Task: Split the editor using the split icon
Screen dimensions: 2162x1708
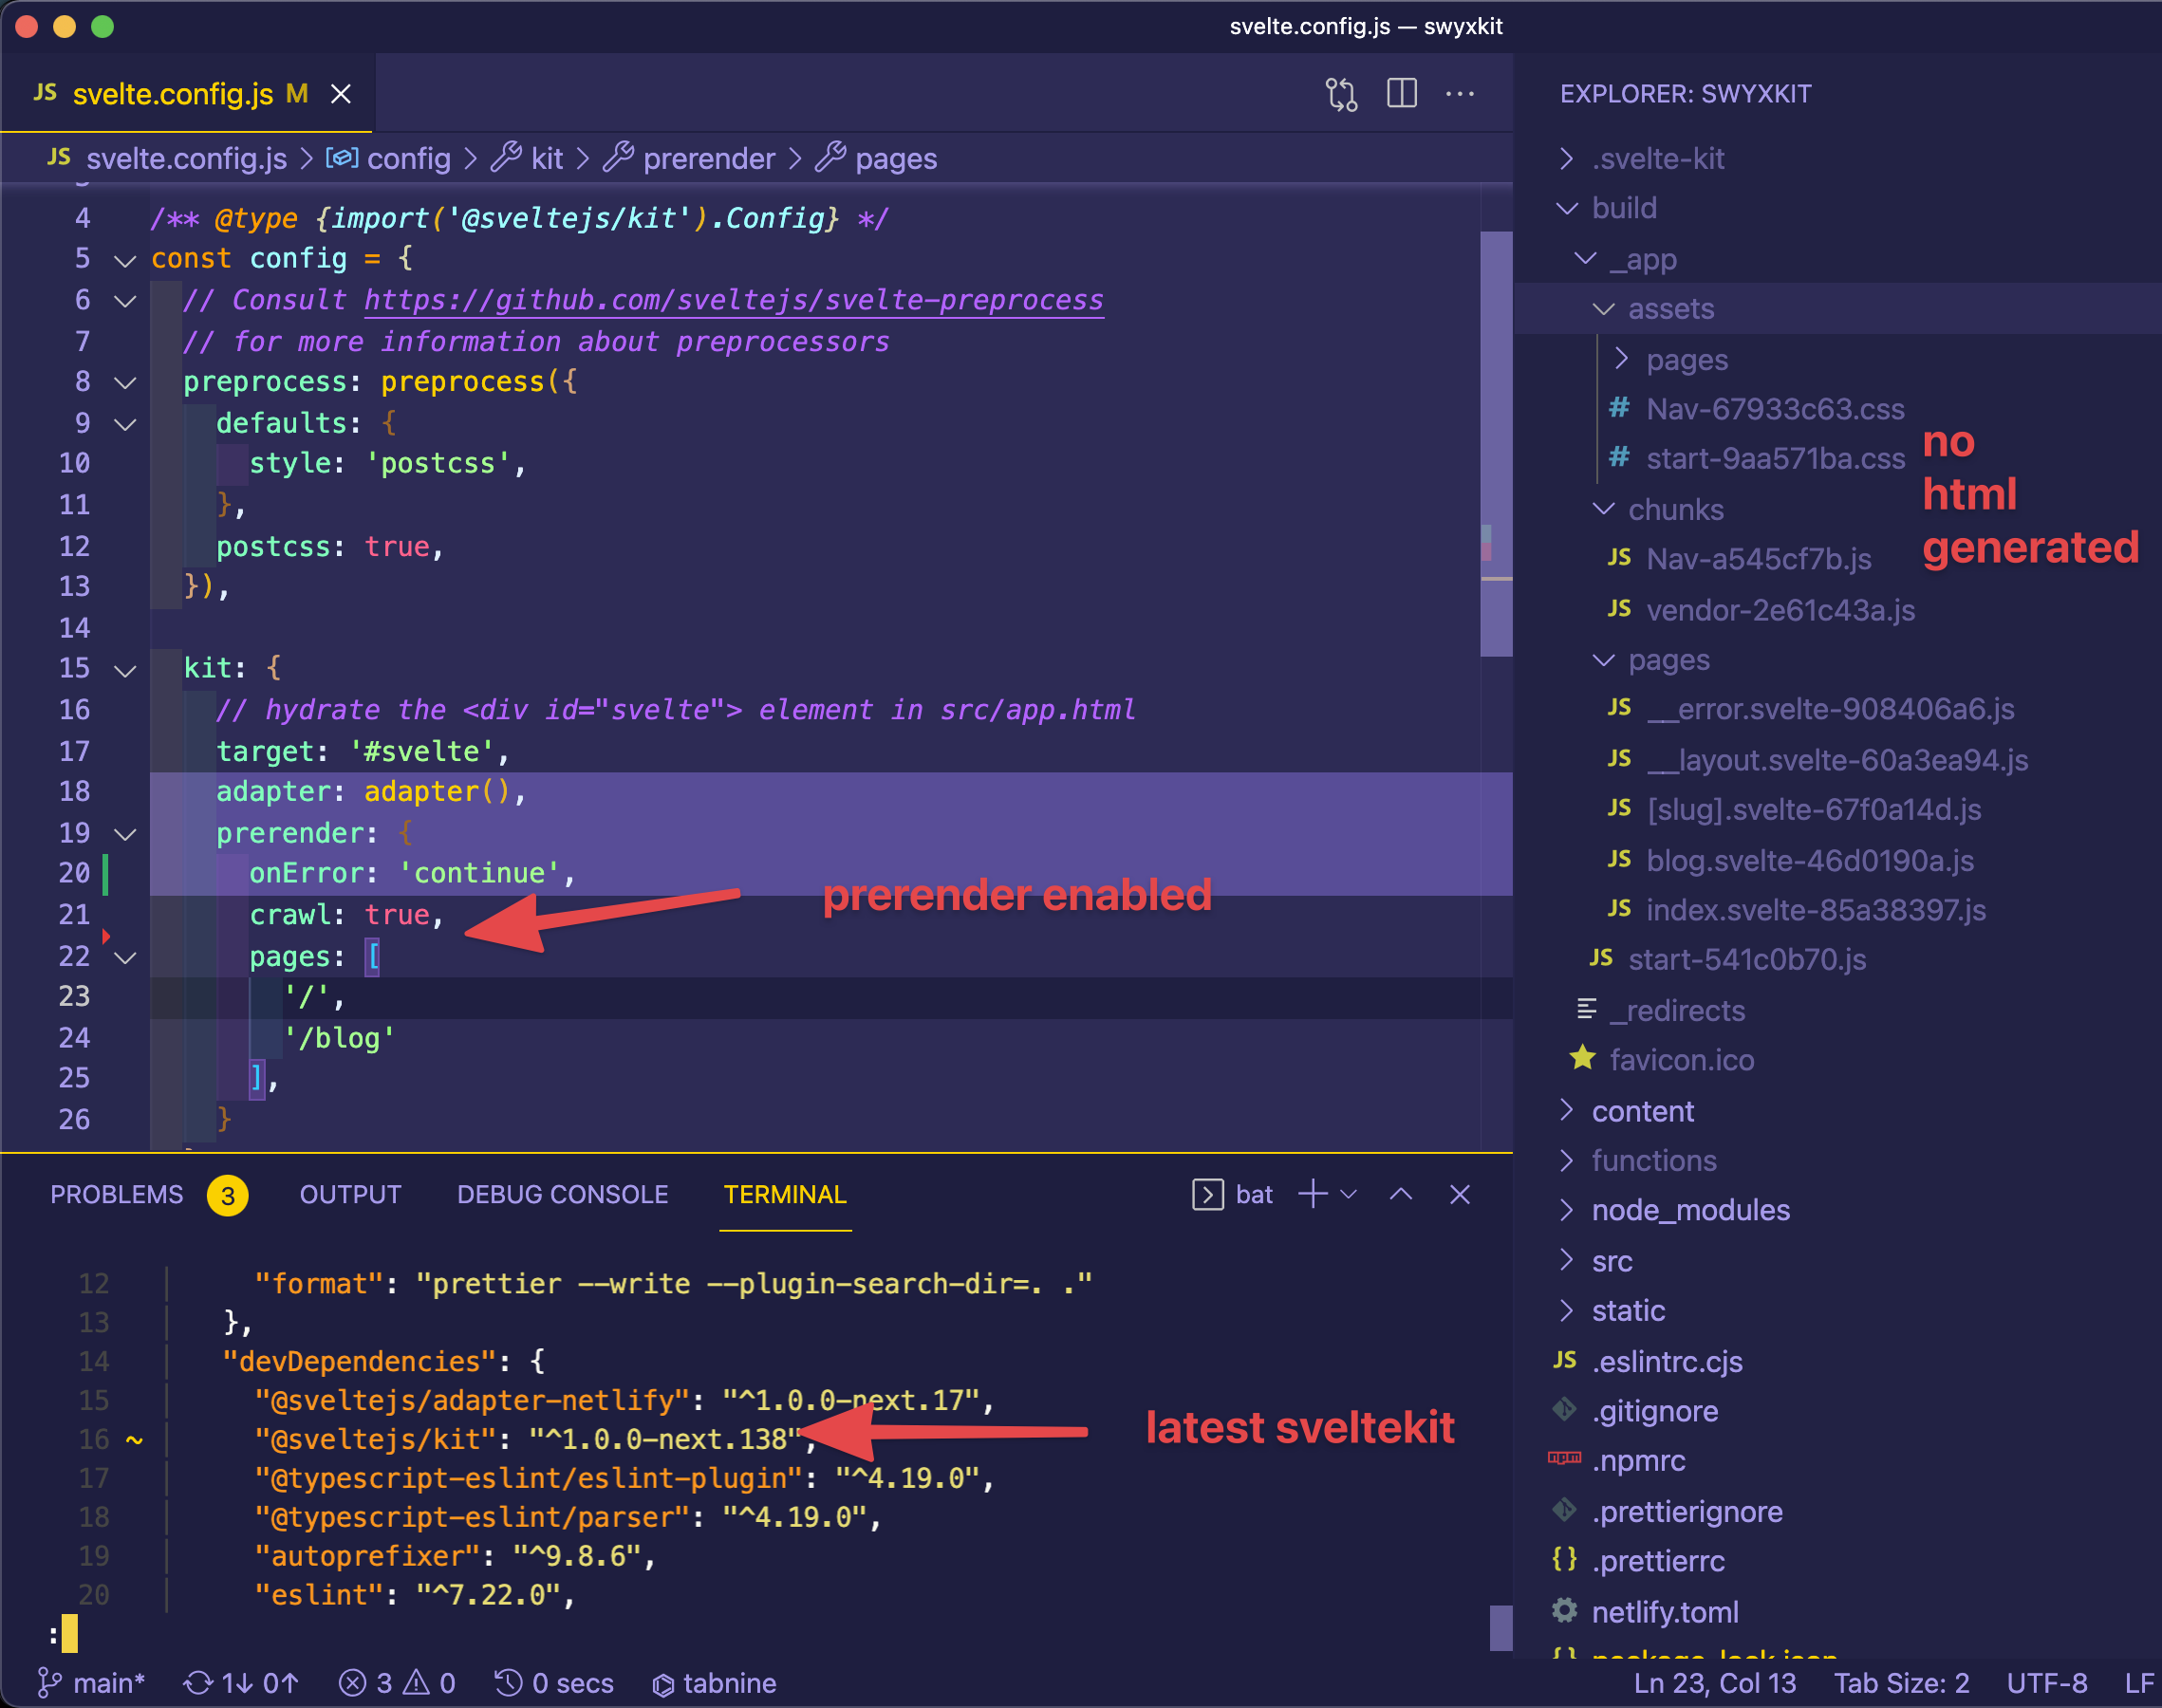Action: coord(1401,93)
